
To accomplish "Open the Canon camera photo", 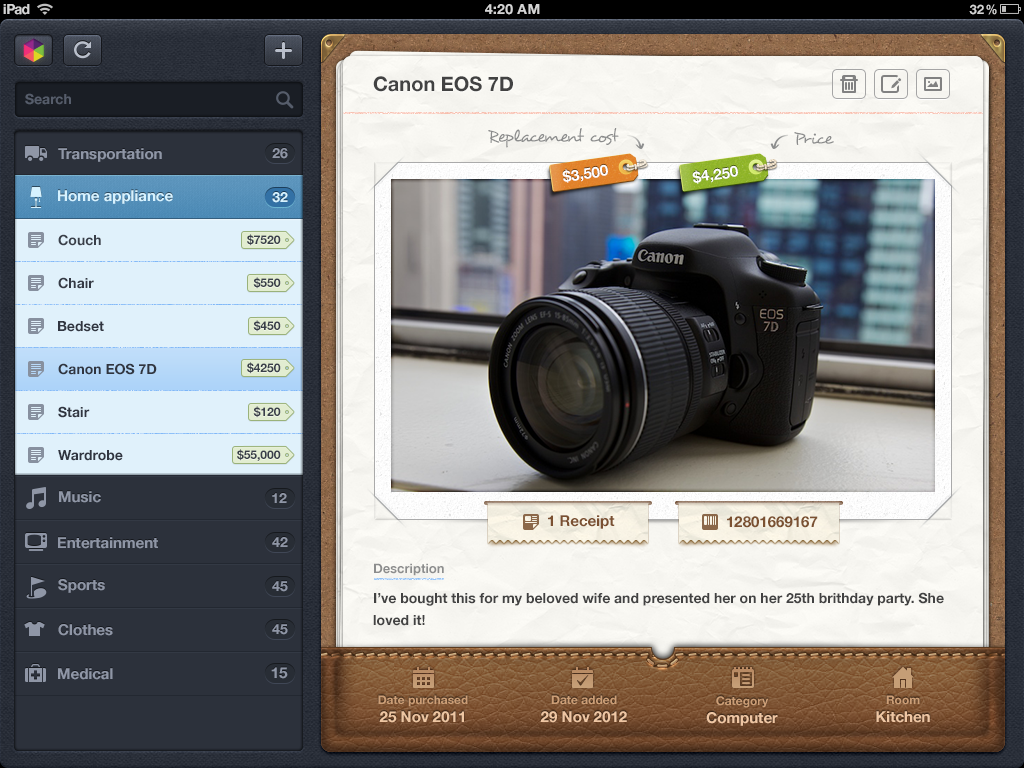I will pos(663,335).
